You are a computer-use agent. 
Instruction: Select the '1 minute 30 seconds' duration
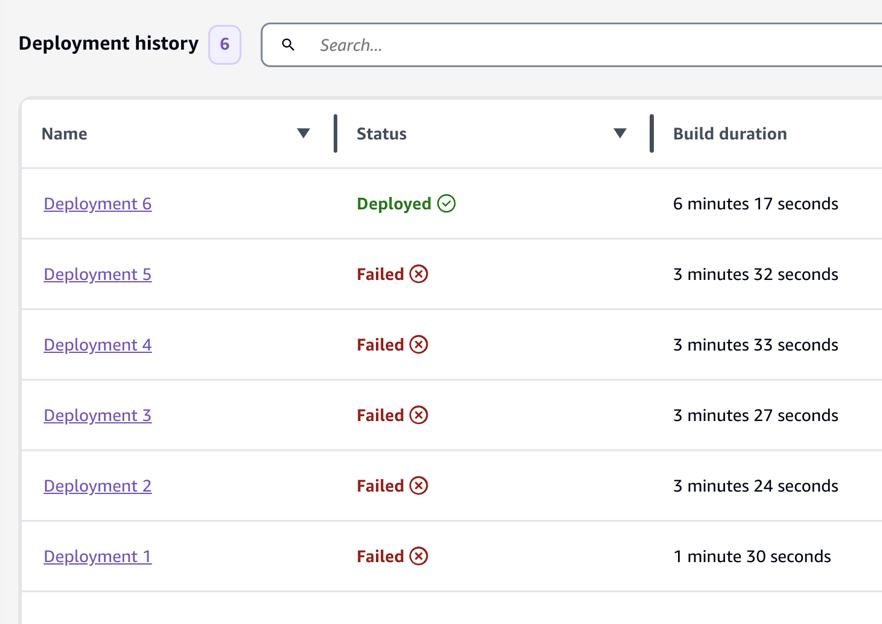pyautogui.click(x=752, y=556)
